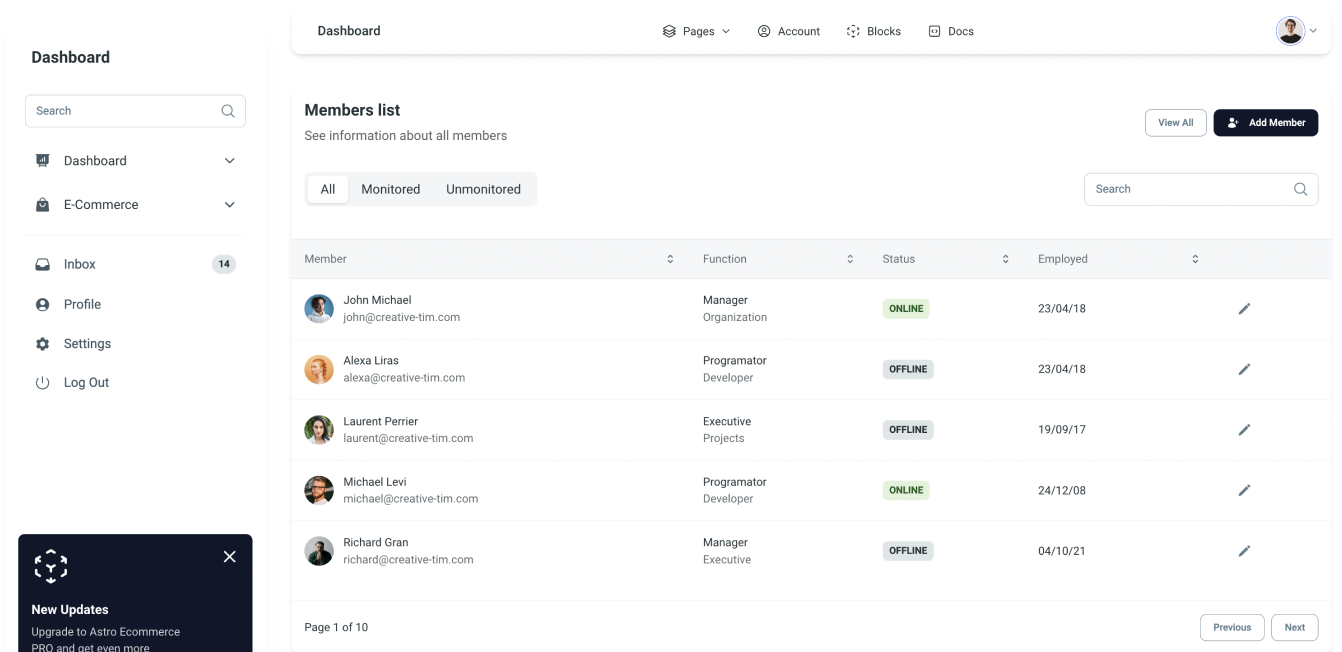Edit Laurent Perrier's row with pencil icon
Image resolution: width=1342 pixels, height=652 pixels.
point(1244,430)
